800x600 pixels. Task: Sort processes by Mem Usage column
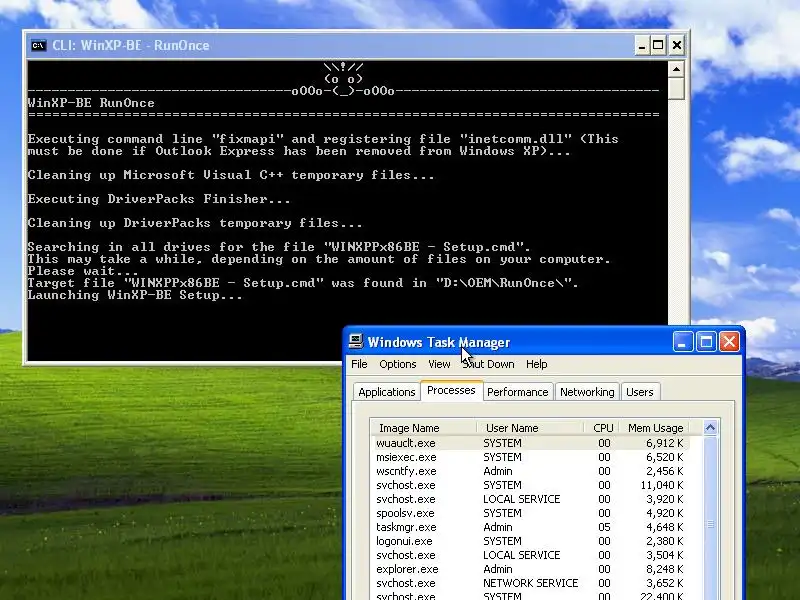click(654, 428)
